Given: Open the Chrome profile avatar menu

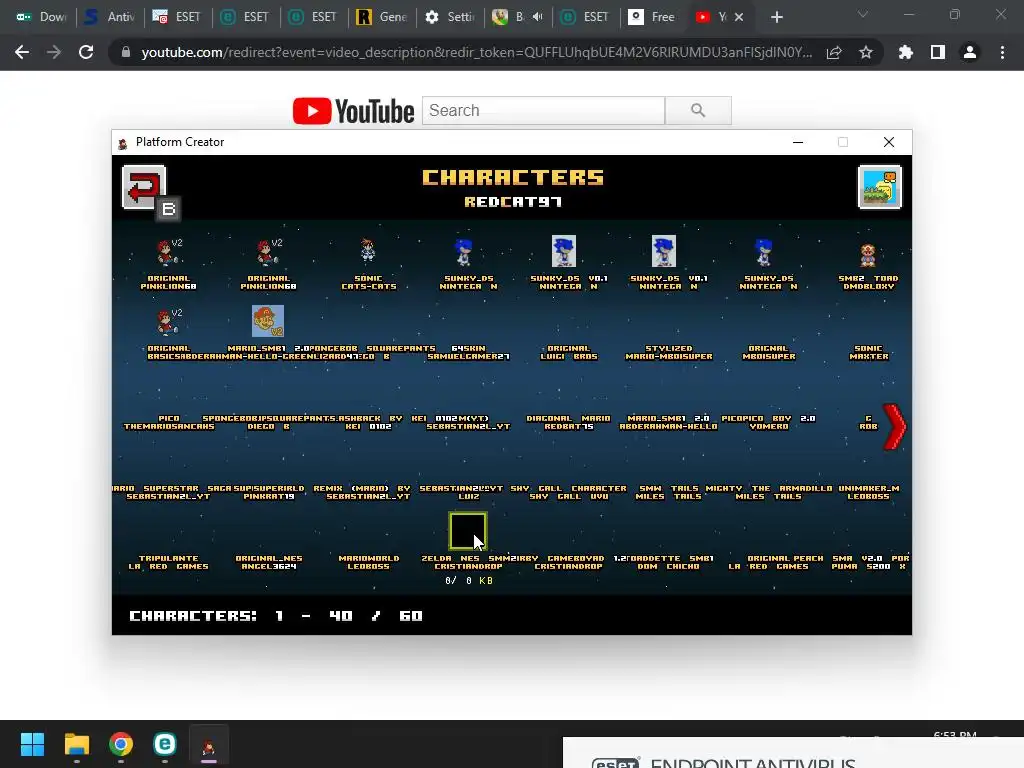Looking at the screenshot, I should (970, 52).
